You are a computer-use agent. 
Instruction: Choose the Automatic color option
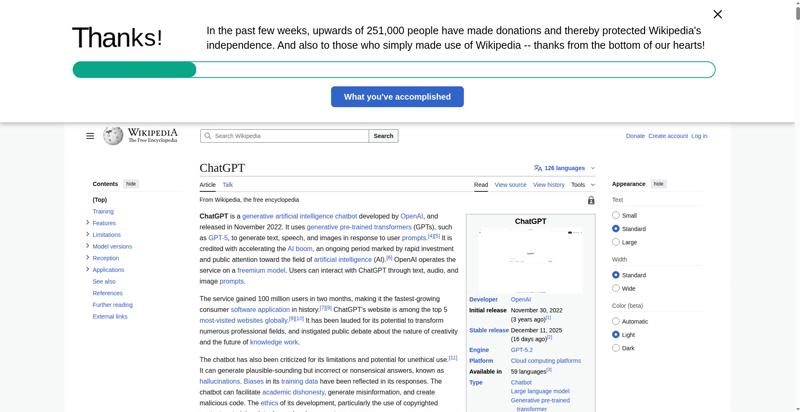point(616,321)
